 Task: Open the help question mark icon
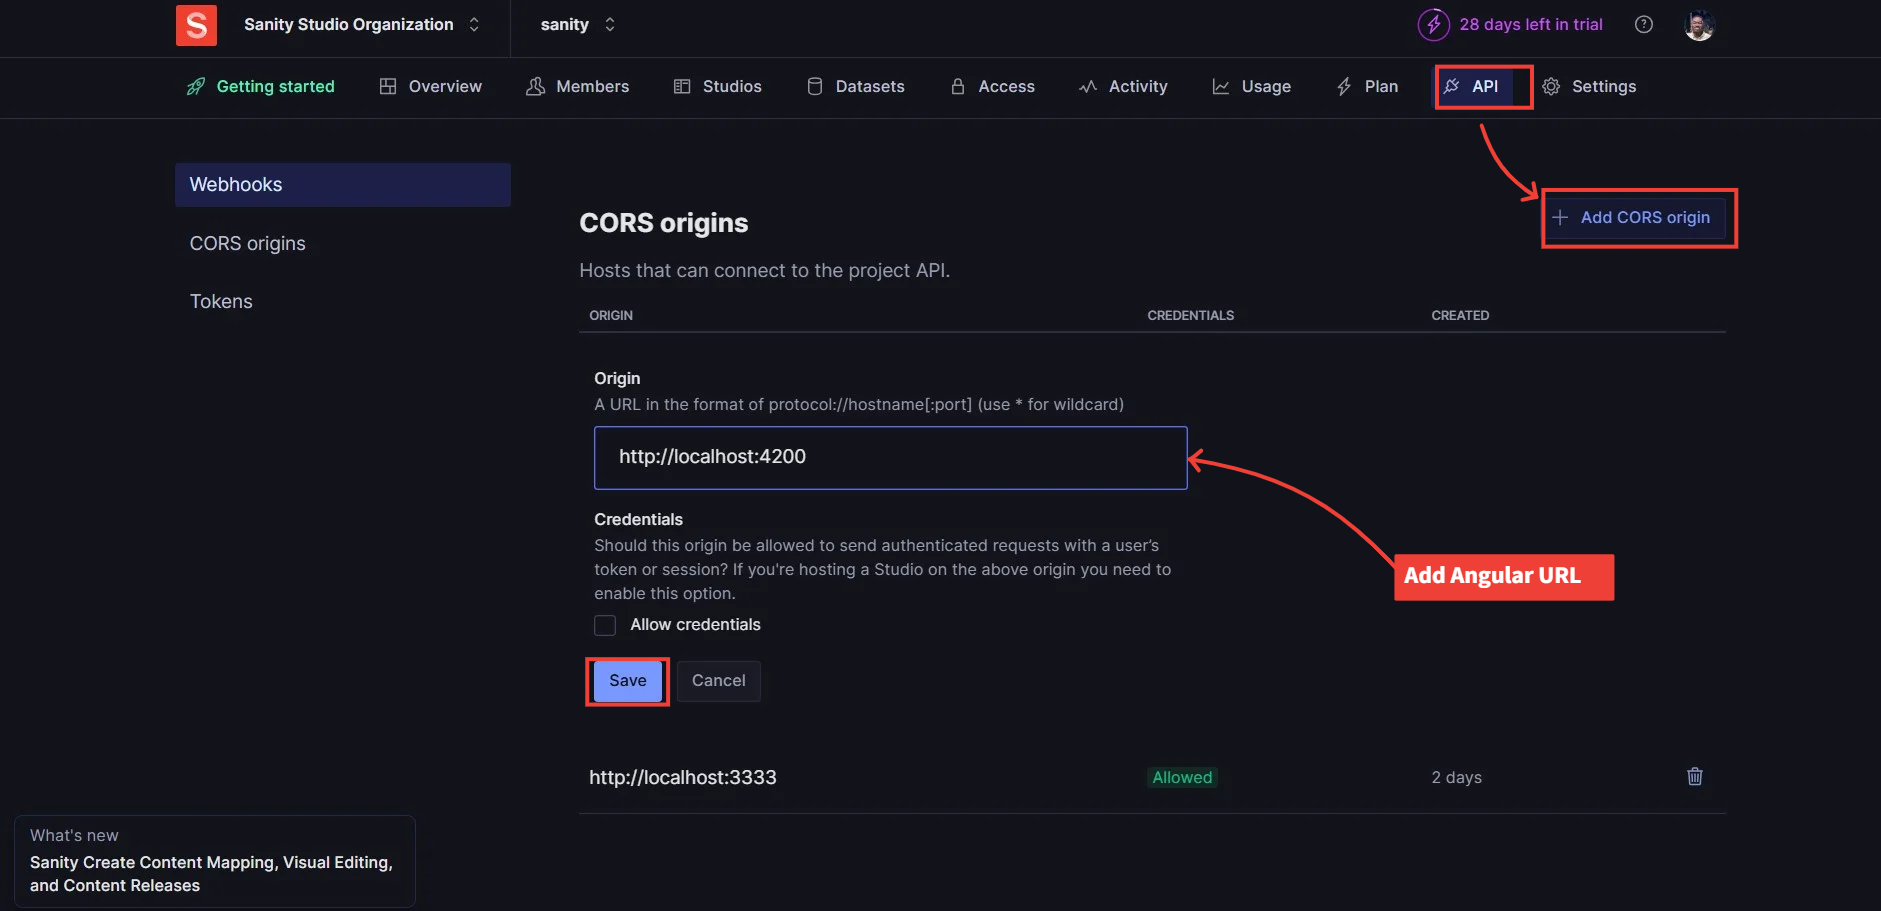tap(1643, 25)
